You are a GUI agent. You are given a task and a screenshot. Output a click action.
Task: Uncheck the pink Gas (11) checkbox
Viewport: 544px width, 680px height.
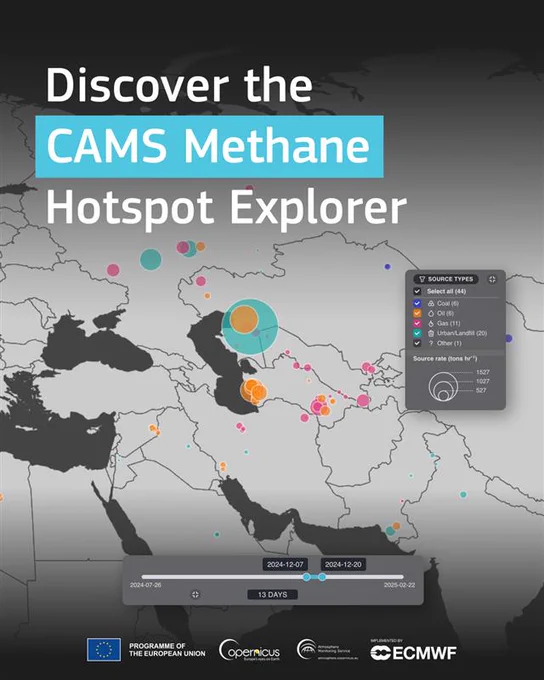[417, 323]
